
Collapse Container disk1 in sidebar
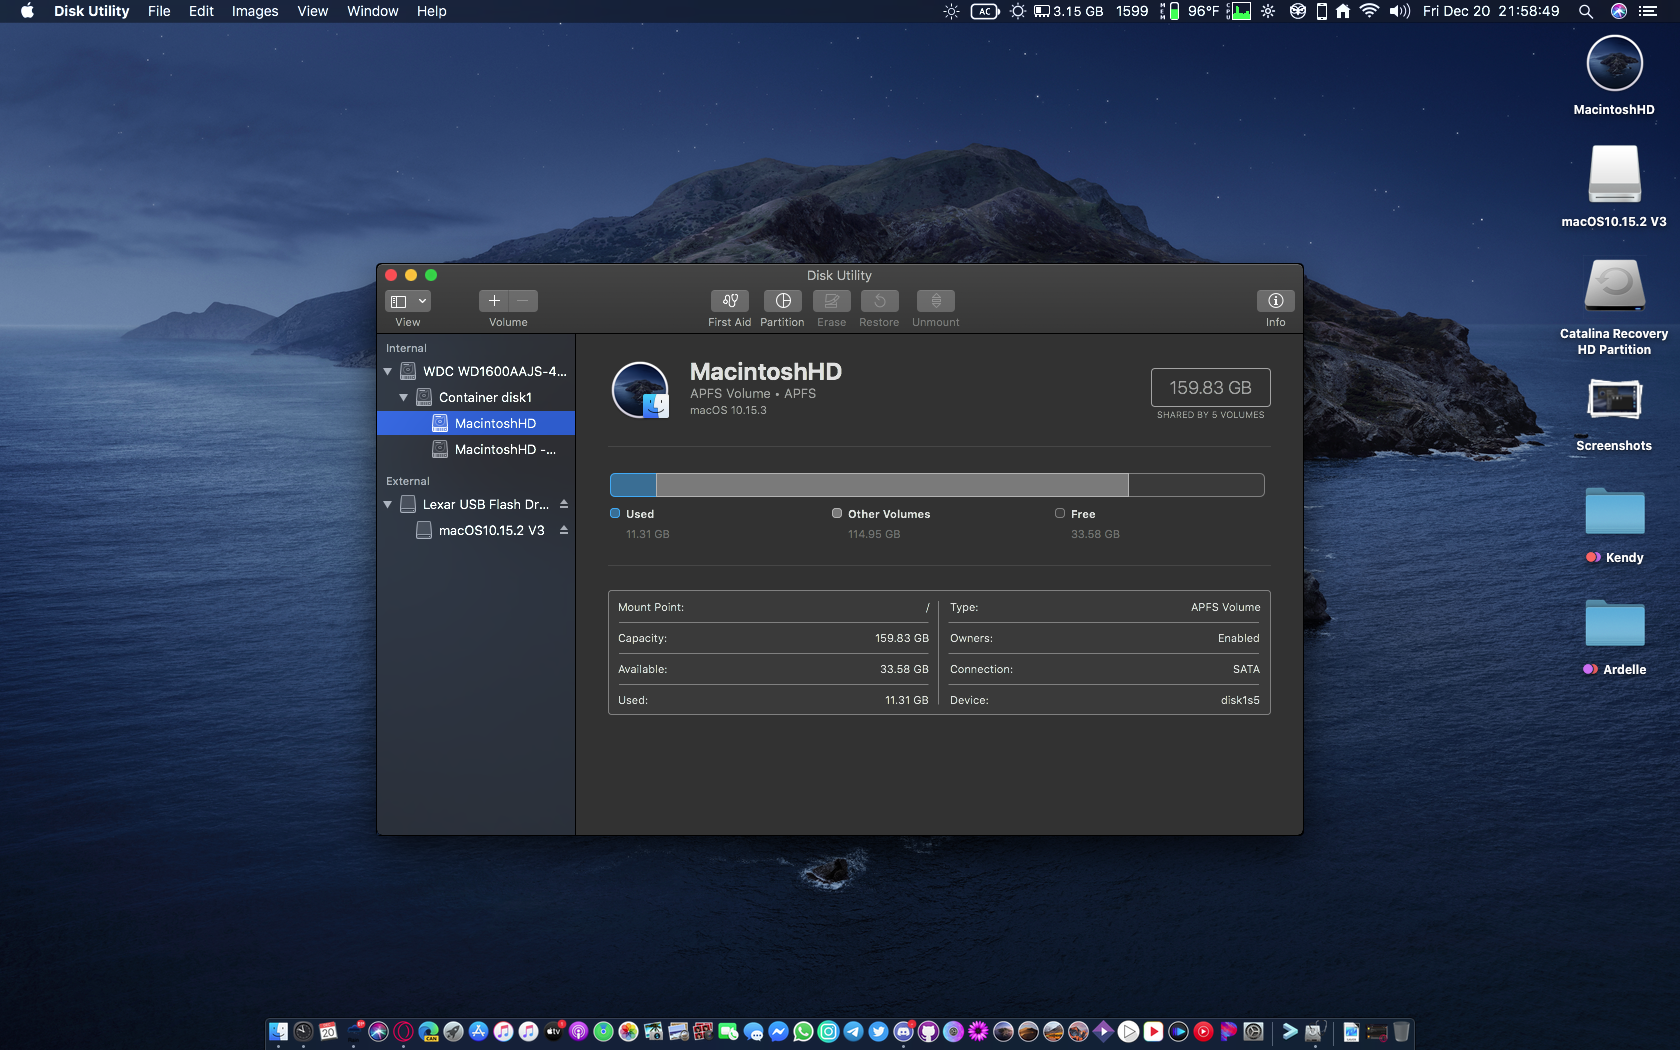(404, 398)
